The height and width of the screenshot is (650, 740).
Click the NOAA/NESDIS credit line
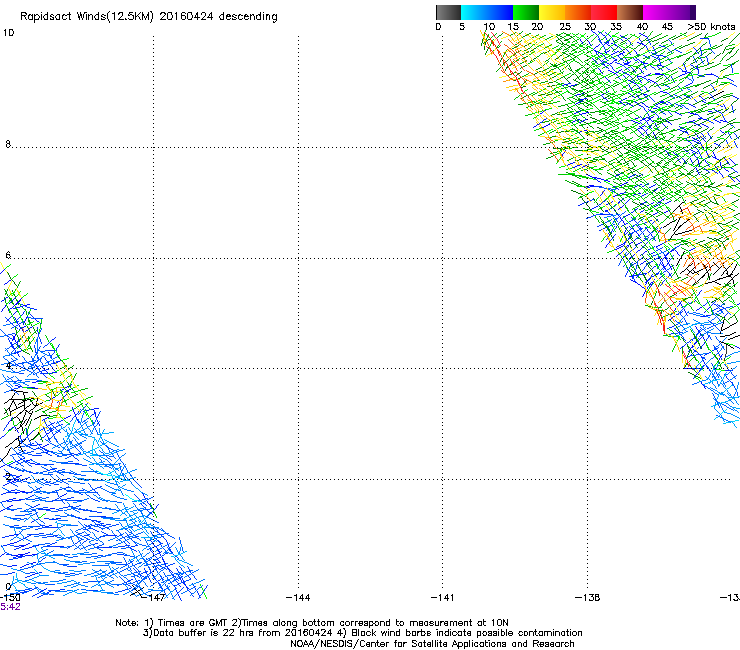click(x=432, y=644)
